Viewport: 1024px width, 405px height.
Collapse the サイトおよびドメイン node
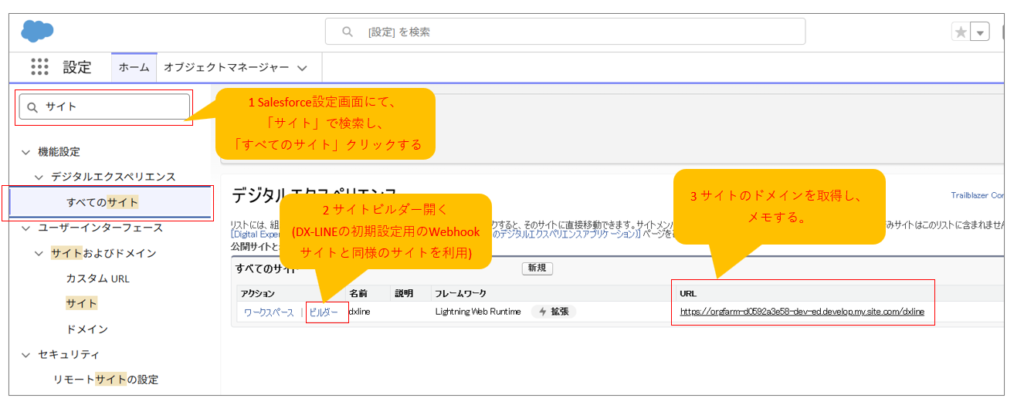pyautogui.click(x=39, y=253)
